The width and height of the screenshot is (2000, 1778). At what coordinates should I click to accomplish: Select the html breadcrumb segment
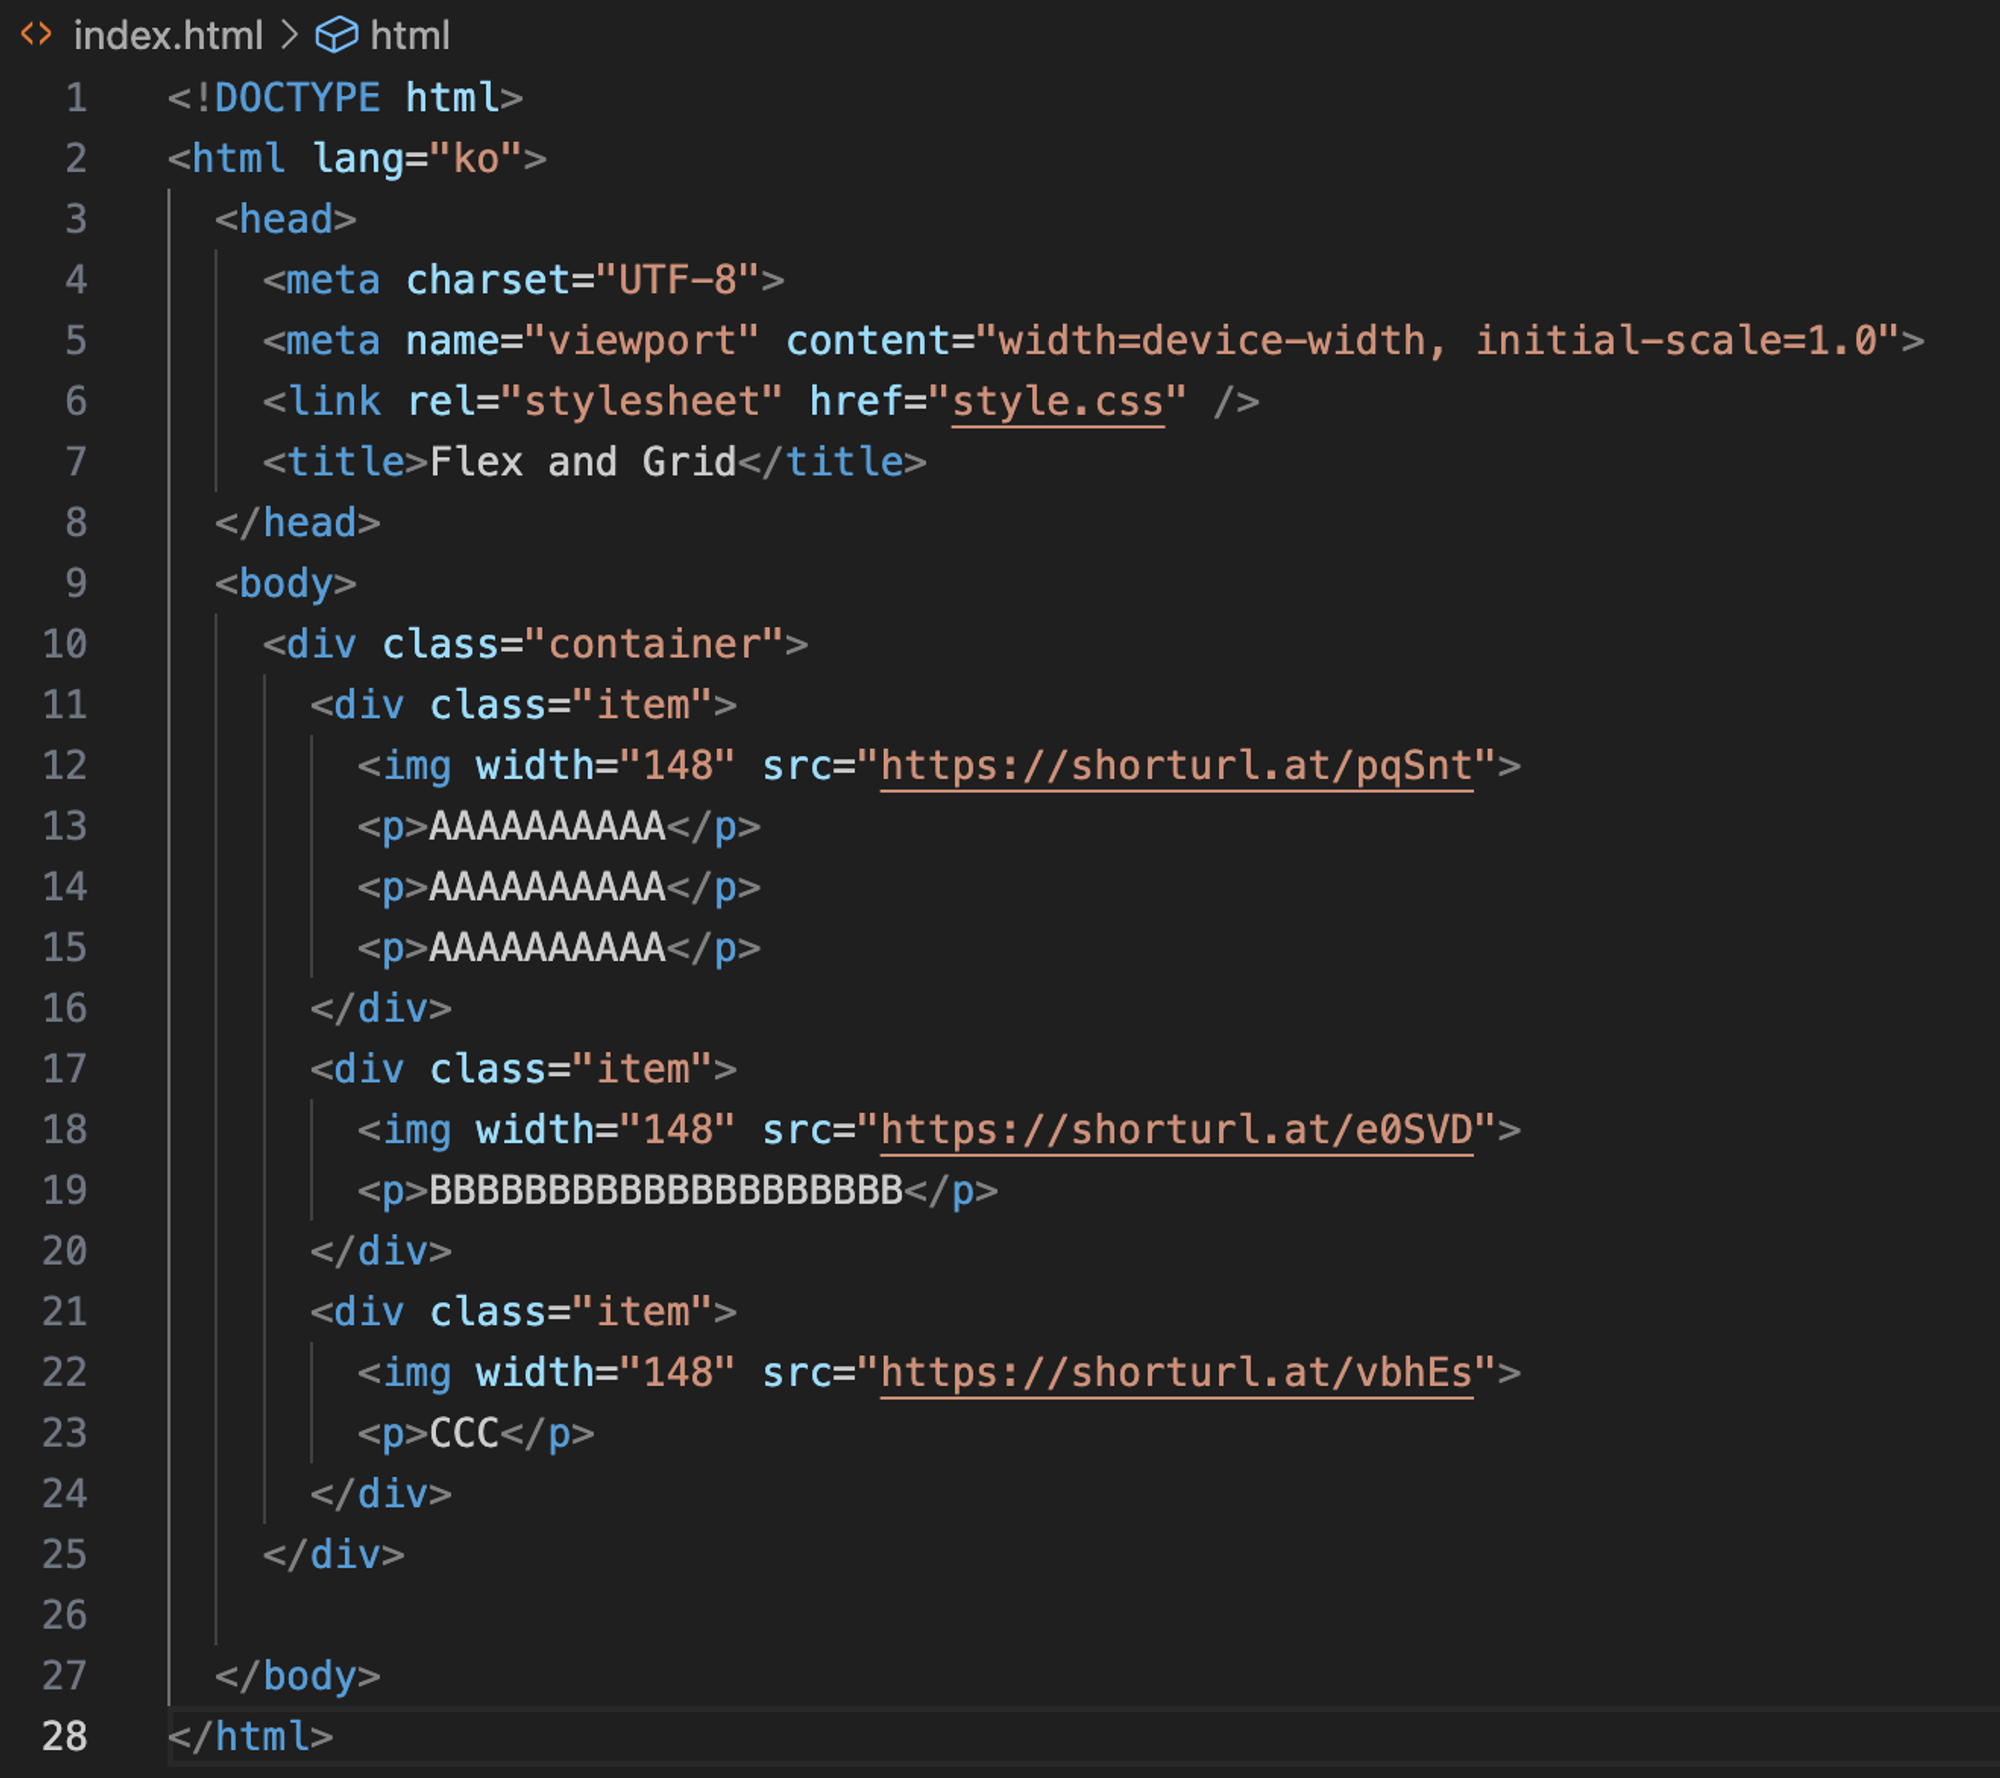pos(409,36)
